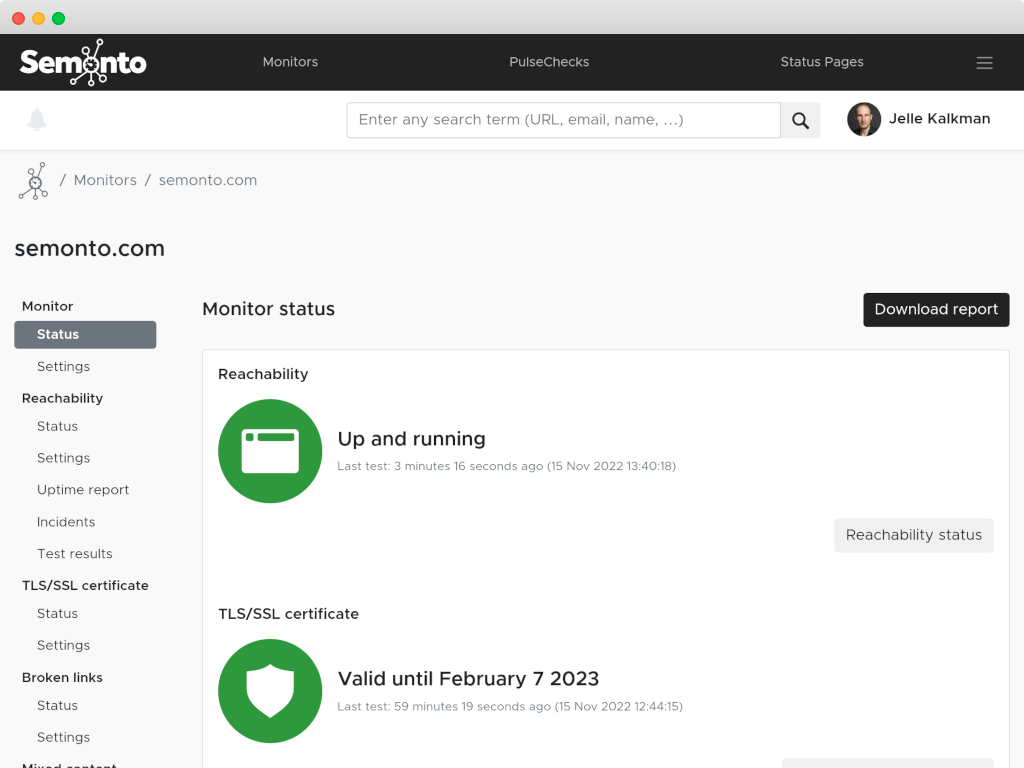Click the Reachability status button
This screenshot has height=768, width=1024.
coord(913,535)
